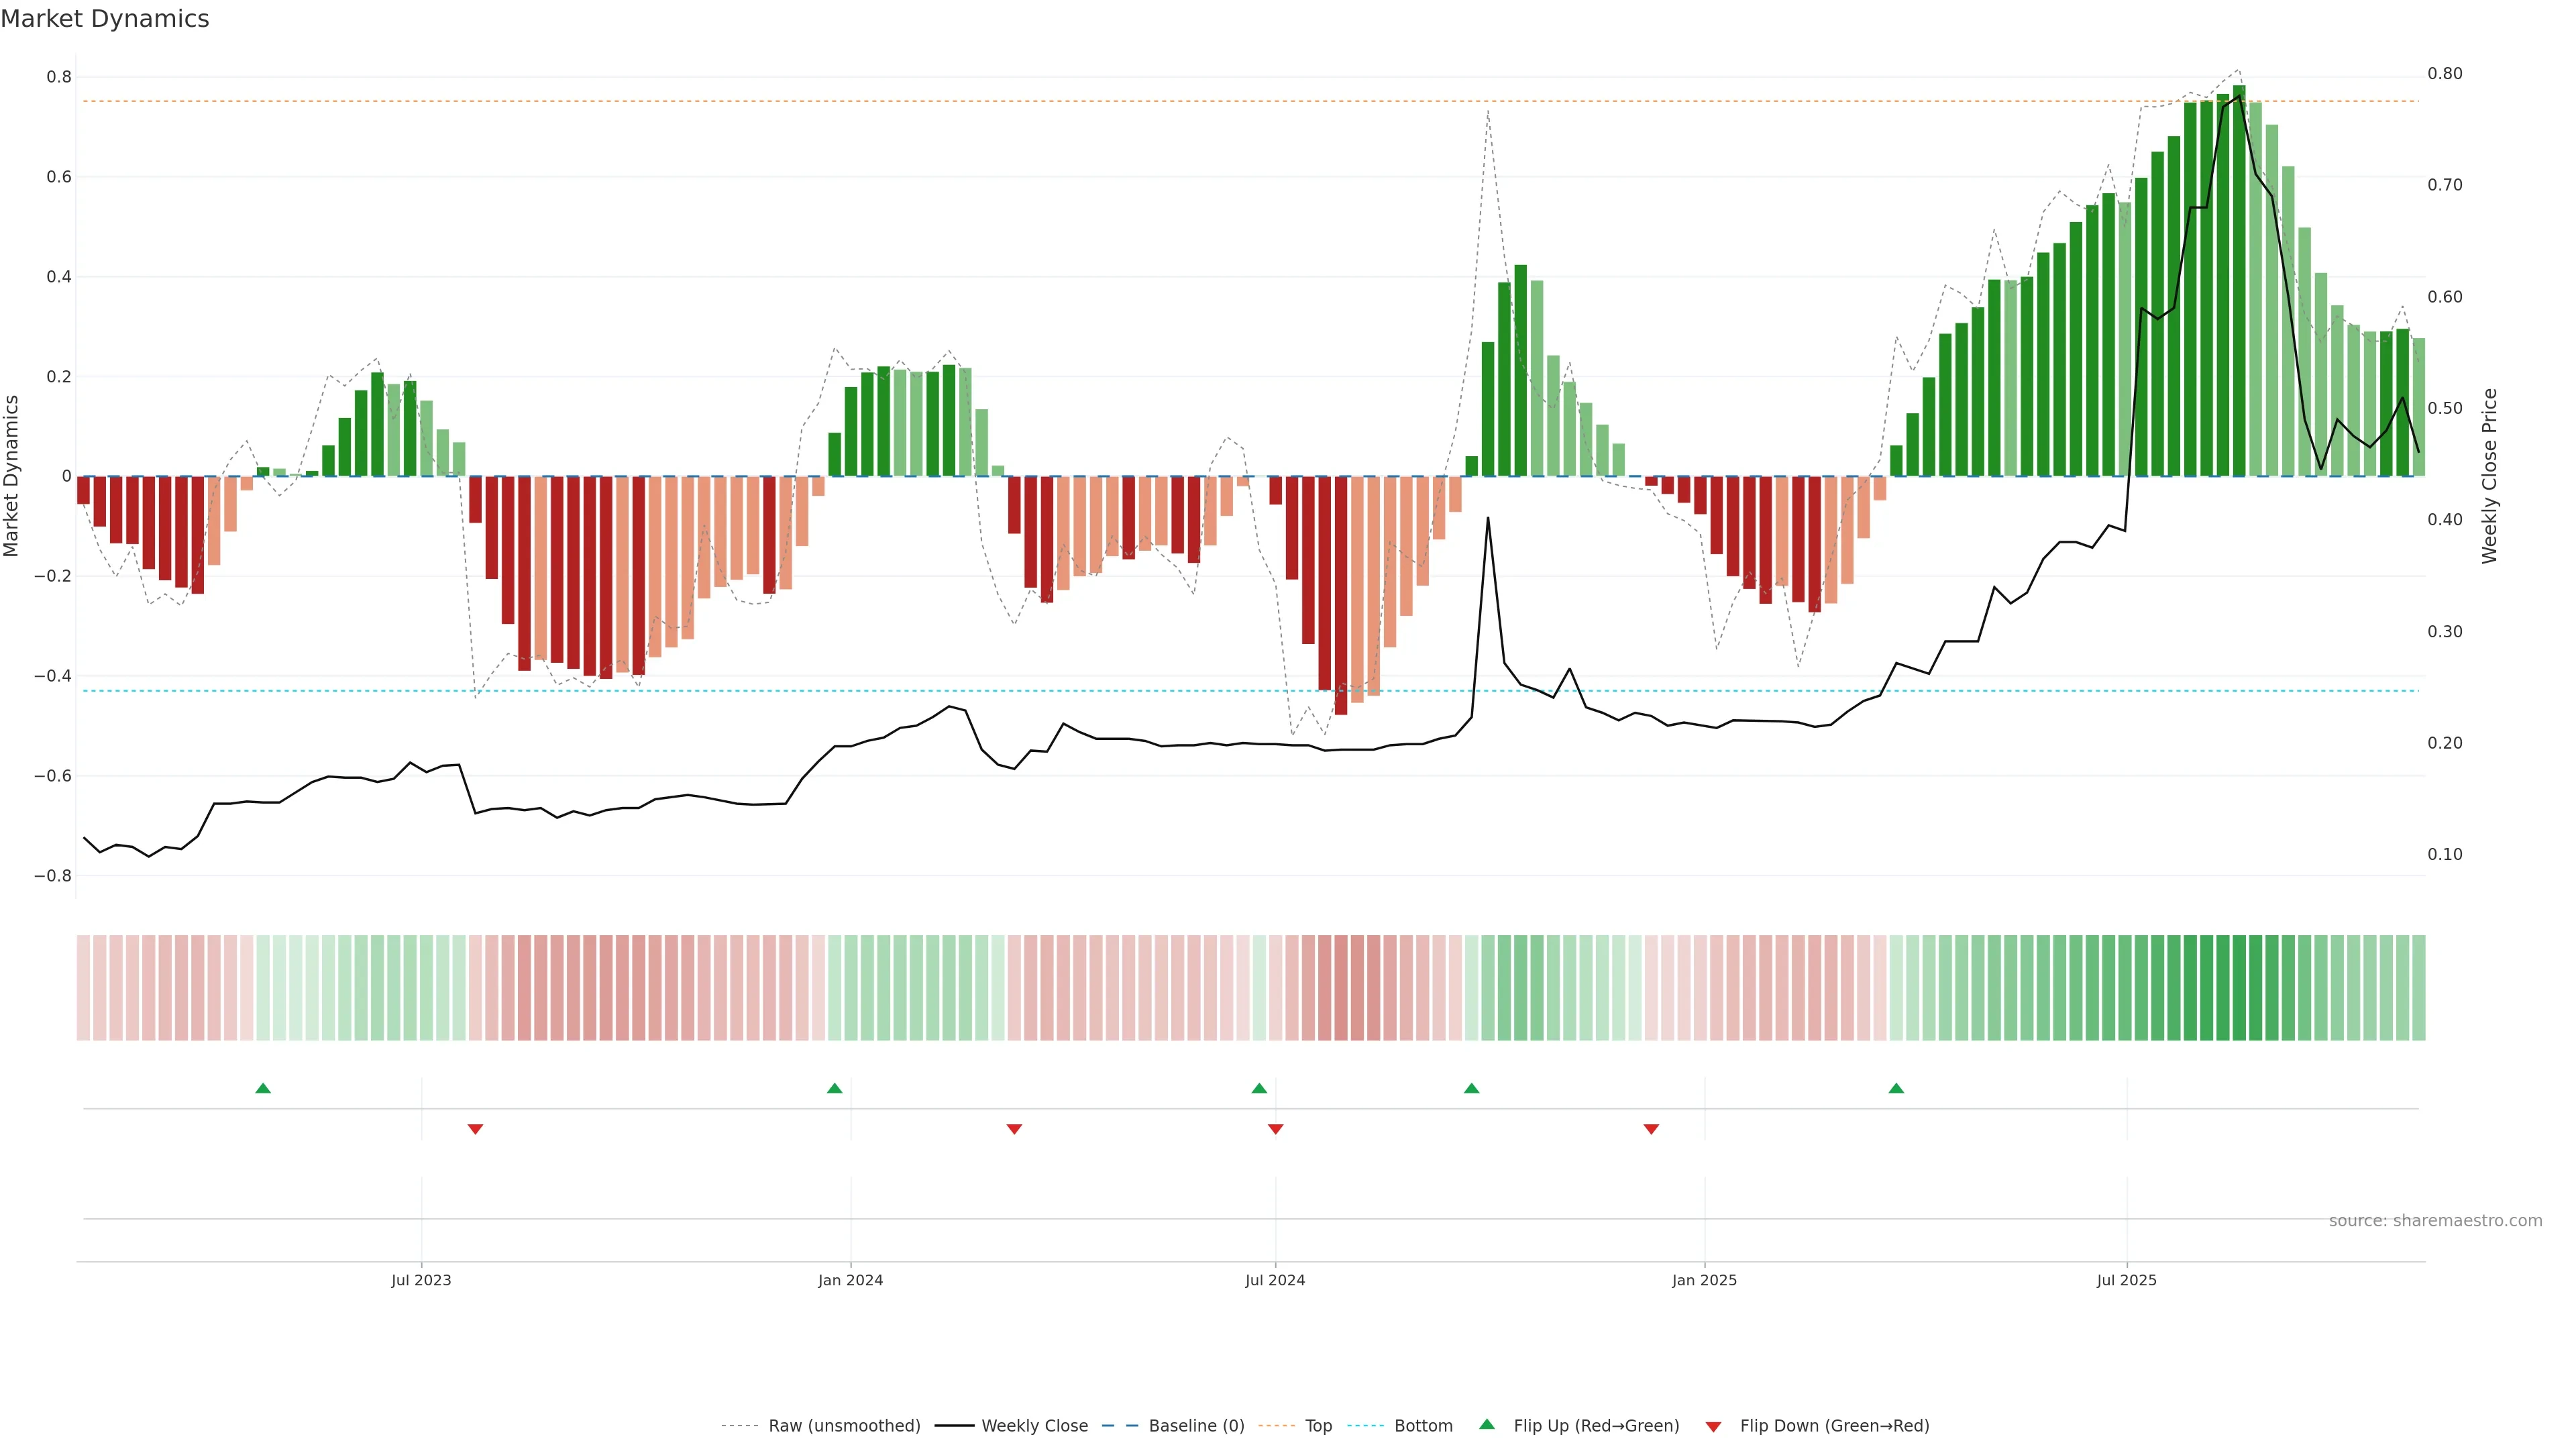Toggle the Baseline (0) legend entry
The image size is (2576, 1449).
coord(1196,1426)
